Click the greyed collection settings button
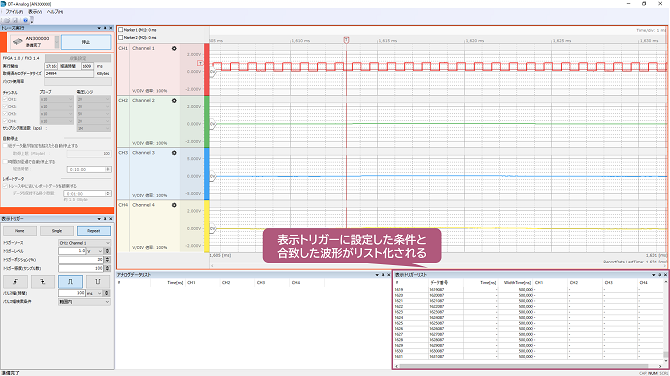 pyautogui.click(x=78, y=58)
